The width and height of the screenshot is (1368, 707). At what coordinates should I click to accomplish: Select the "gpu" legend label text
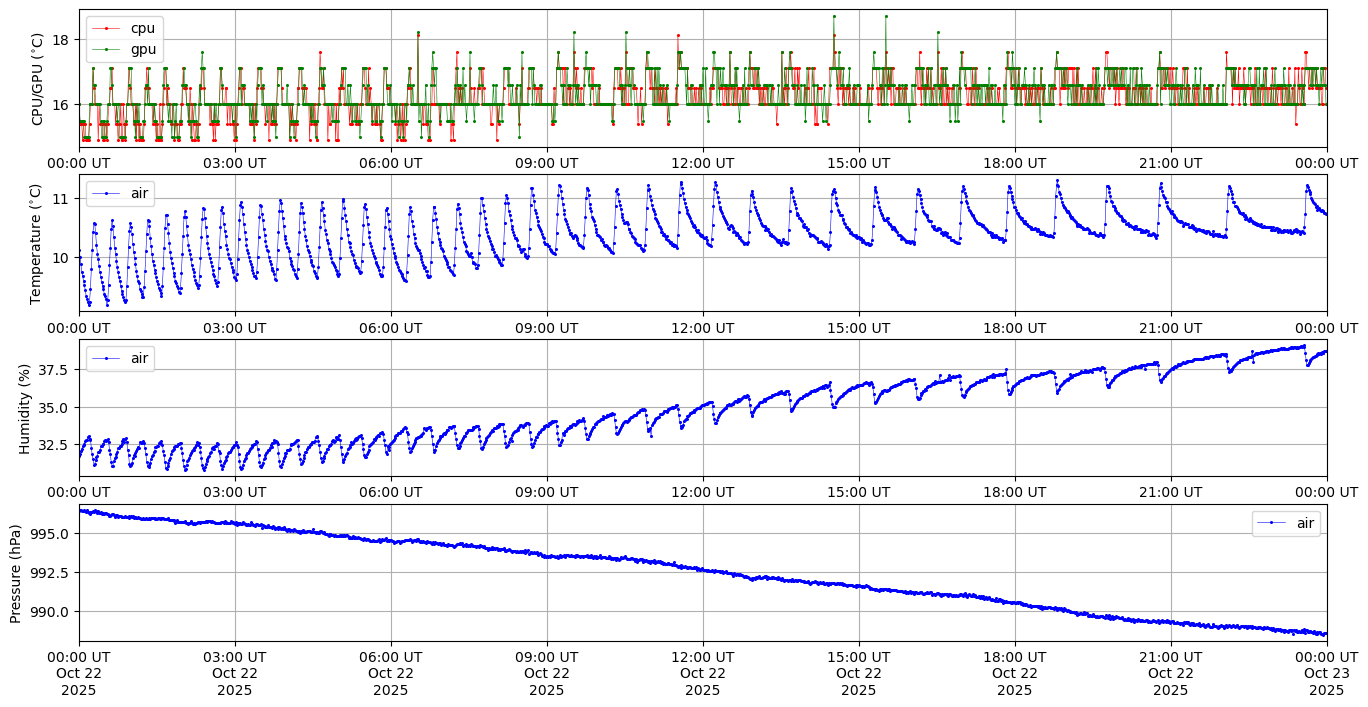coord(143,48)
